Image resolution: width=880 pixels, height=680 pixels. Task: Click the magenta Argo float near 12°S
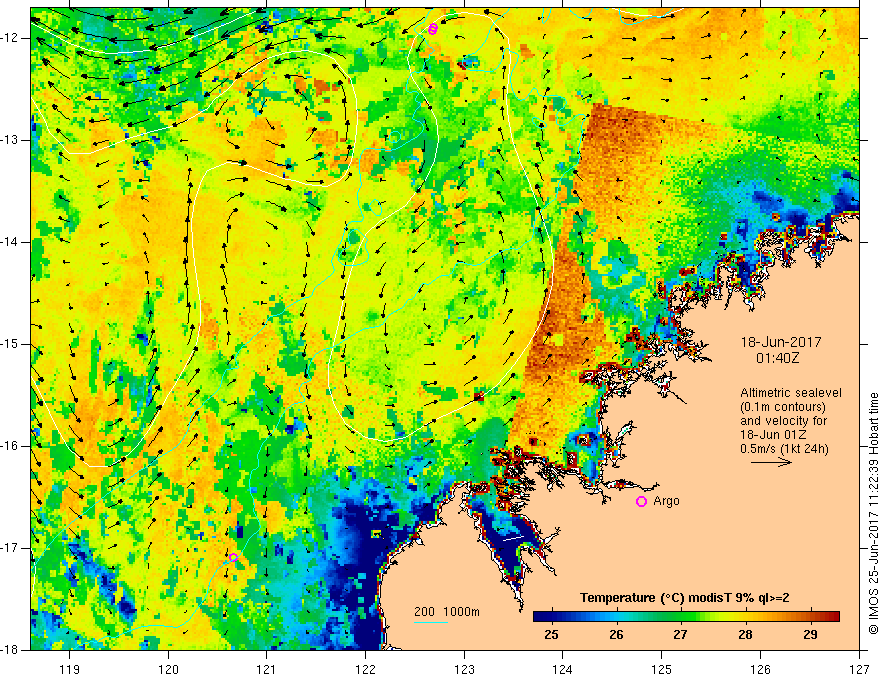432,29
